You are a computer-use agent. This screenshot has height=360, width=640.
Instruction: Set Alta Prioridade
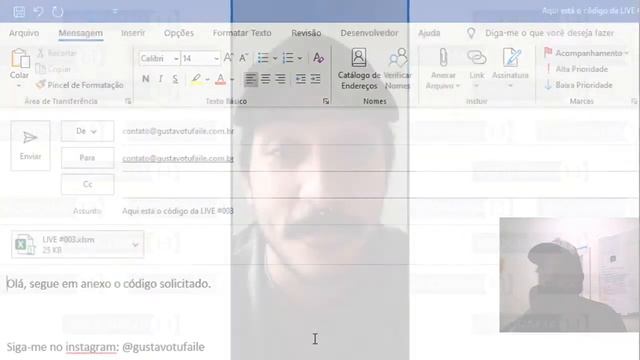(577, 69)
